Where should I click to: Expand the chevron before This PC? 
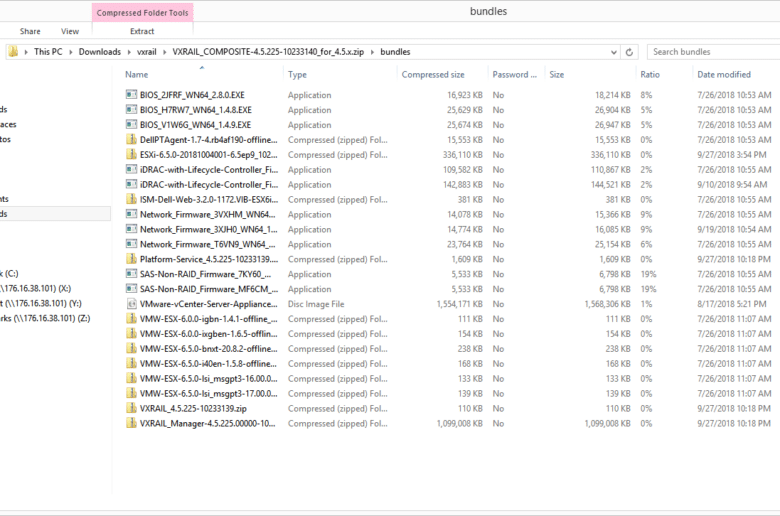pyautogui.click(x=26, y=52)
